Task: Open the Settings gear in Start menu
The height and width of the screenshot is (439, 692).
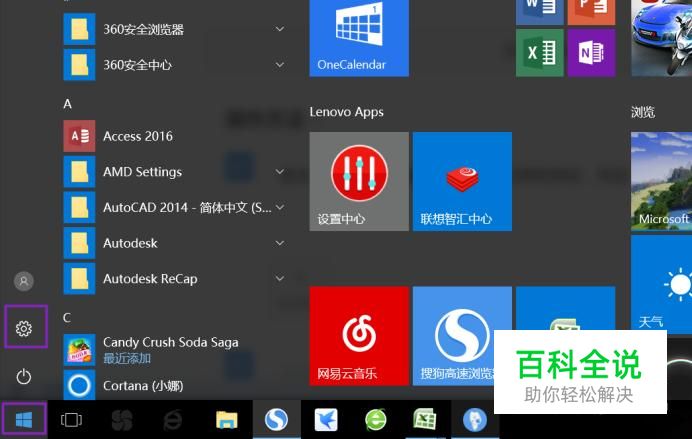Action: pos(24,328)
